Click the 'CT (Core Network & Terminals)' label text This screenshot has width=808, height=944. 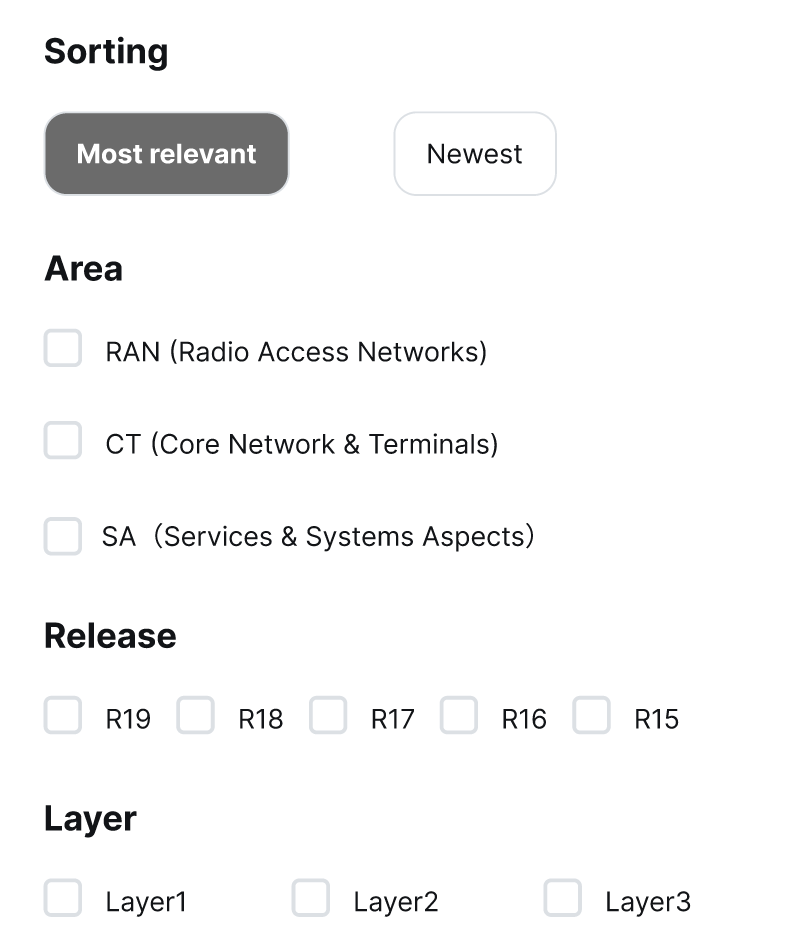click(301, 444)
